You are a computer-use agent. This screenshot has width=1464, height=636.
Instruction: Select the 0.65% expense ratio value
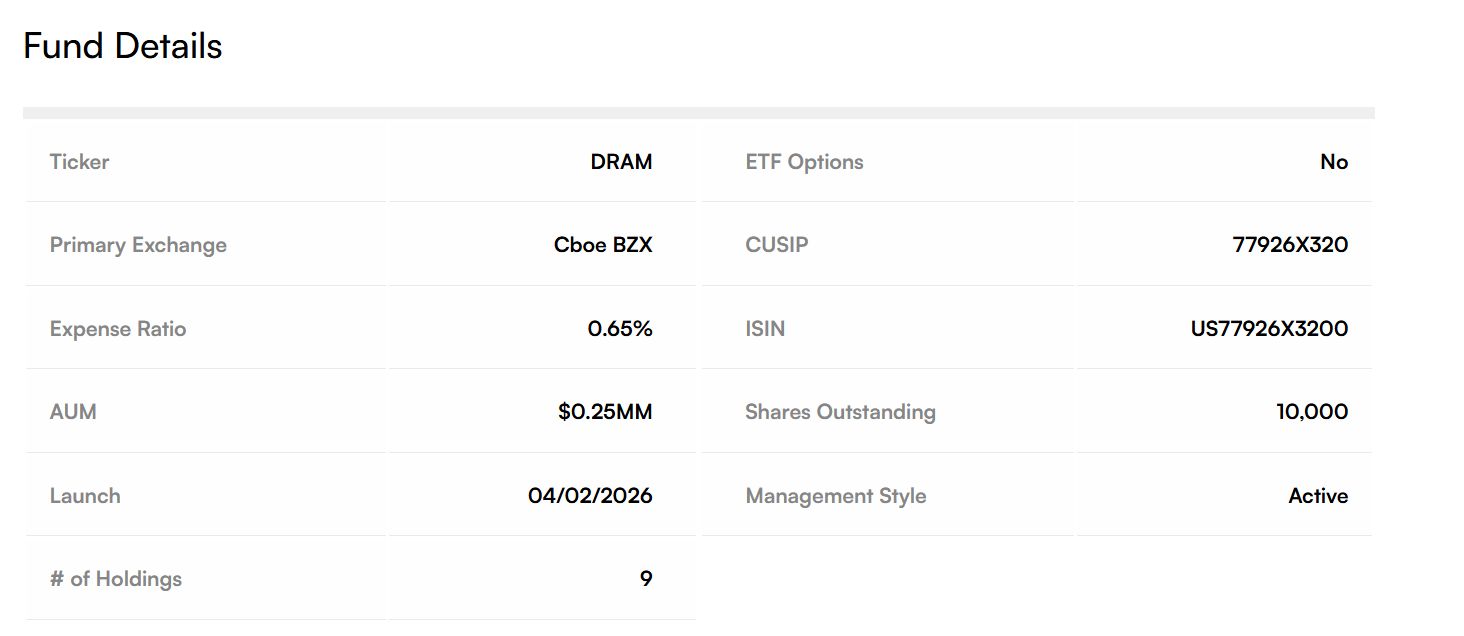pos(620,329)
